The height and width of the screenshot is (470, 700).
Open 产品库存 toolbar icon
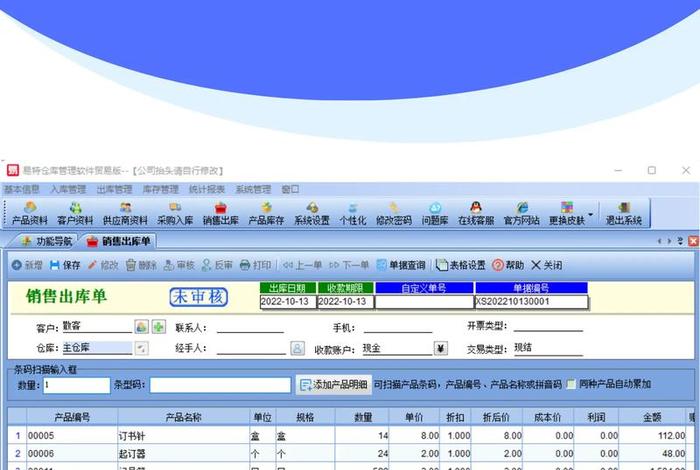point(266,213)
